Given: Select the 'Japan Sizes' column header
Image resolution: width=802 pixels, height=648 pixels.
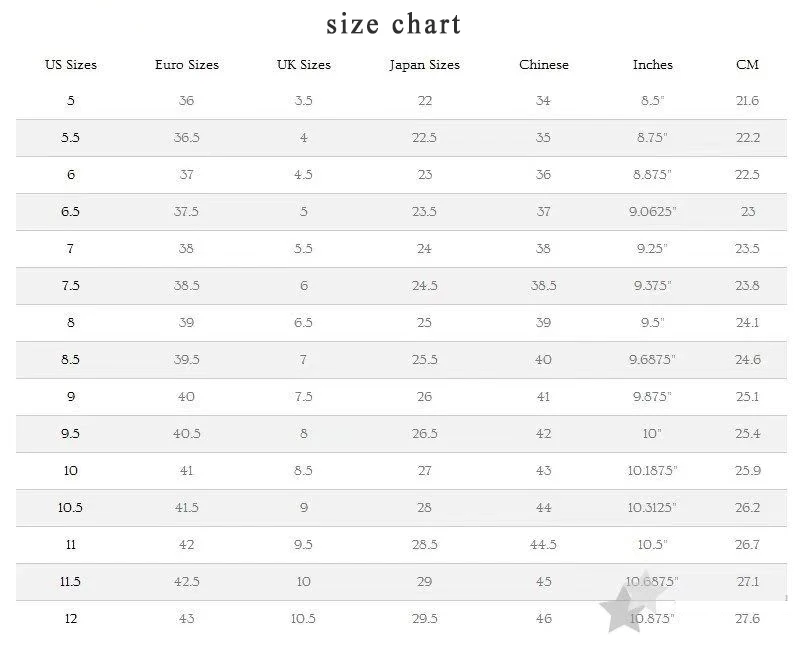Looking at the screenshot, I should click(x=425, y=65).
